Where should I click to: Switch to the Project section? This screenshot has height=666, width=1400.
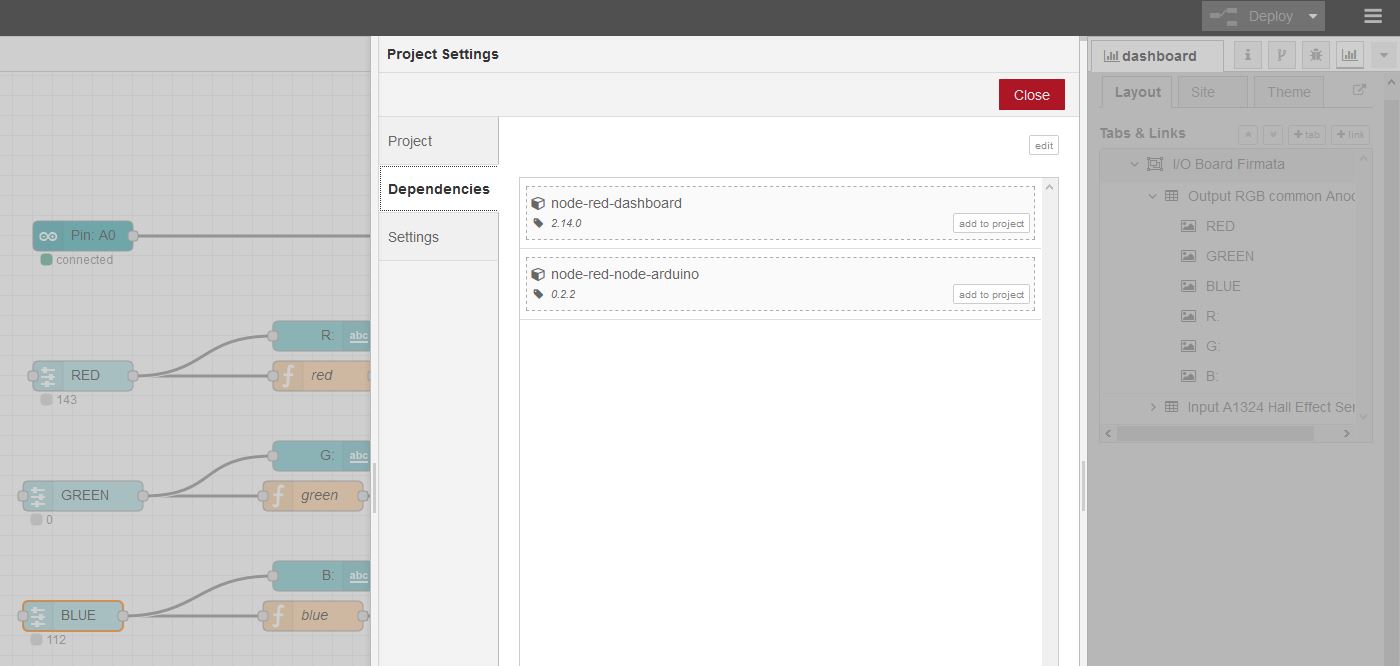[410, 141]
